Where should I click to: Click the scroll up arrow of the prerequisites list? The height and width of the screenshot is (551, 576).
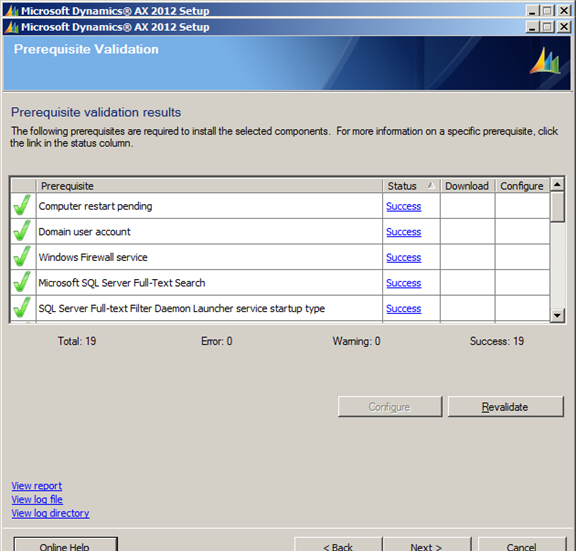(x=557, y=184)
